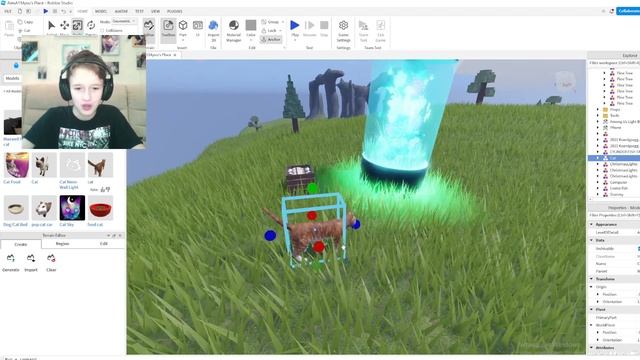
Task: Open the Material Manager
Action: point(233,30)
